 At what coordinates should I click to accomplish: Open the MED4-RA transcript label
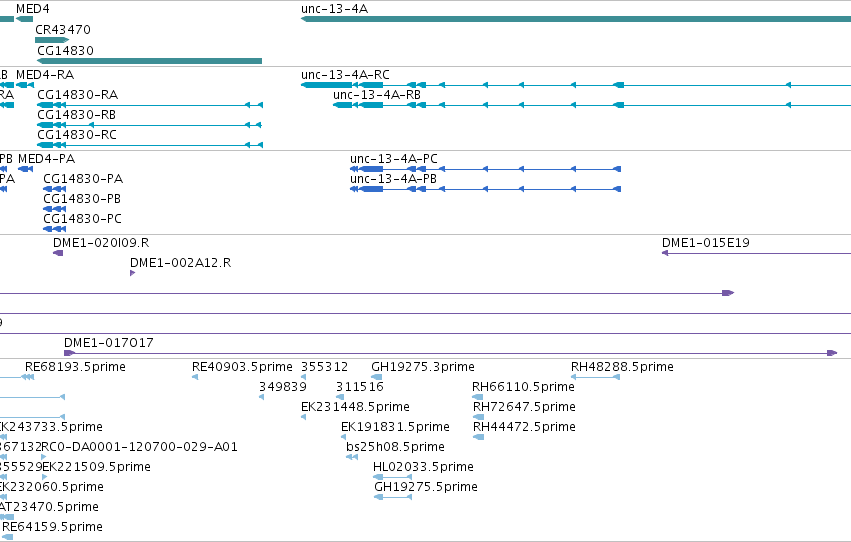click(45, 75)
